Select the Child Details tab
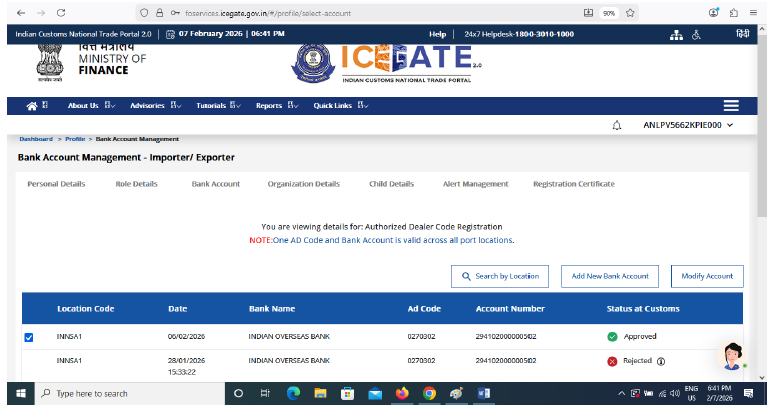The width and height of the screenshot is (770, 408). click(391, 184)
